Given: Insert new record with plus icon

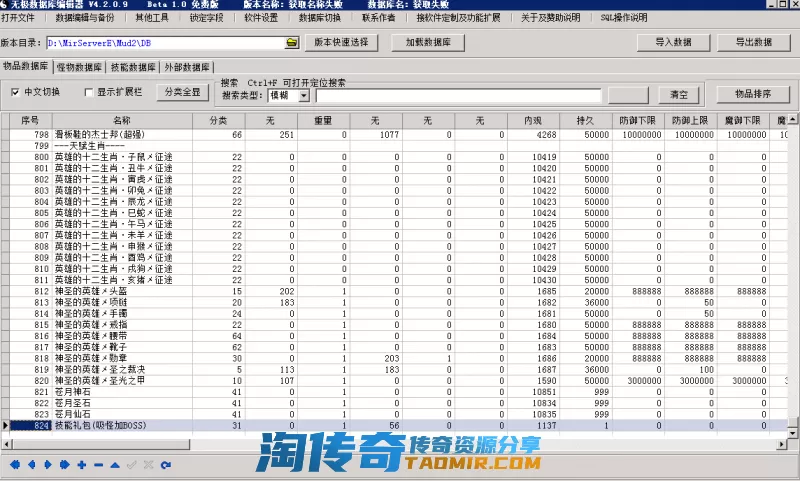Looking at the screenshot, I should [x=81, y=465].
